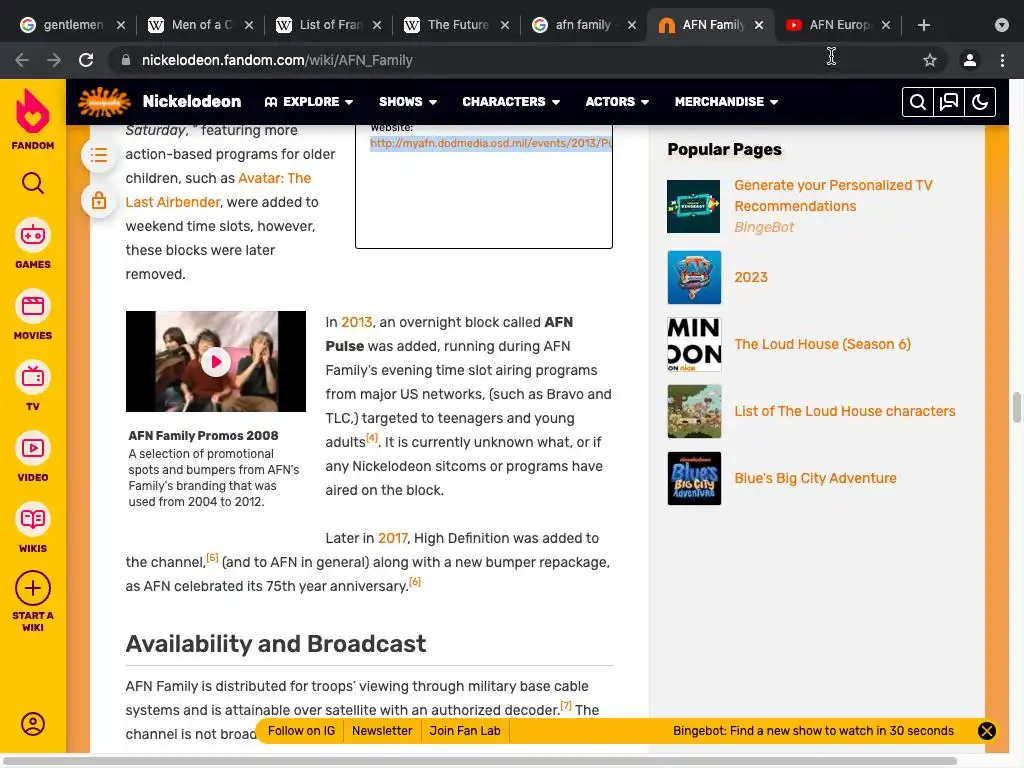Go forward with browser forward arrow
The height and width of the screenshot is (768, 1024).
54,60
